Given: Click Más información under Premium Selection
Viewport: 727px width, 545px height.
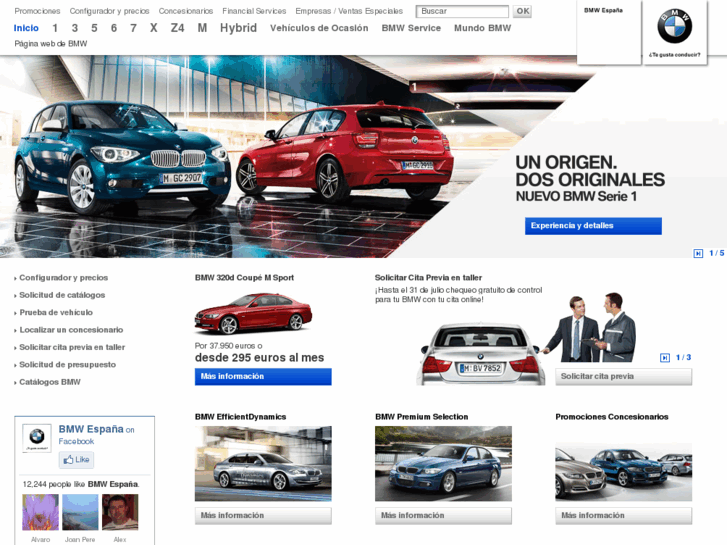Looking at the screenshot, I should (443, 516).
